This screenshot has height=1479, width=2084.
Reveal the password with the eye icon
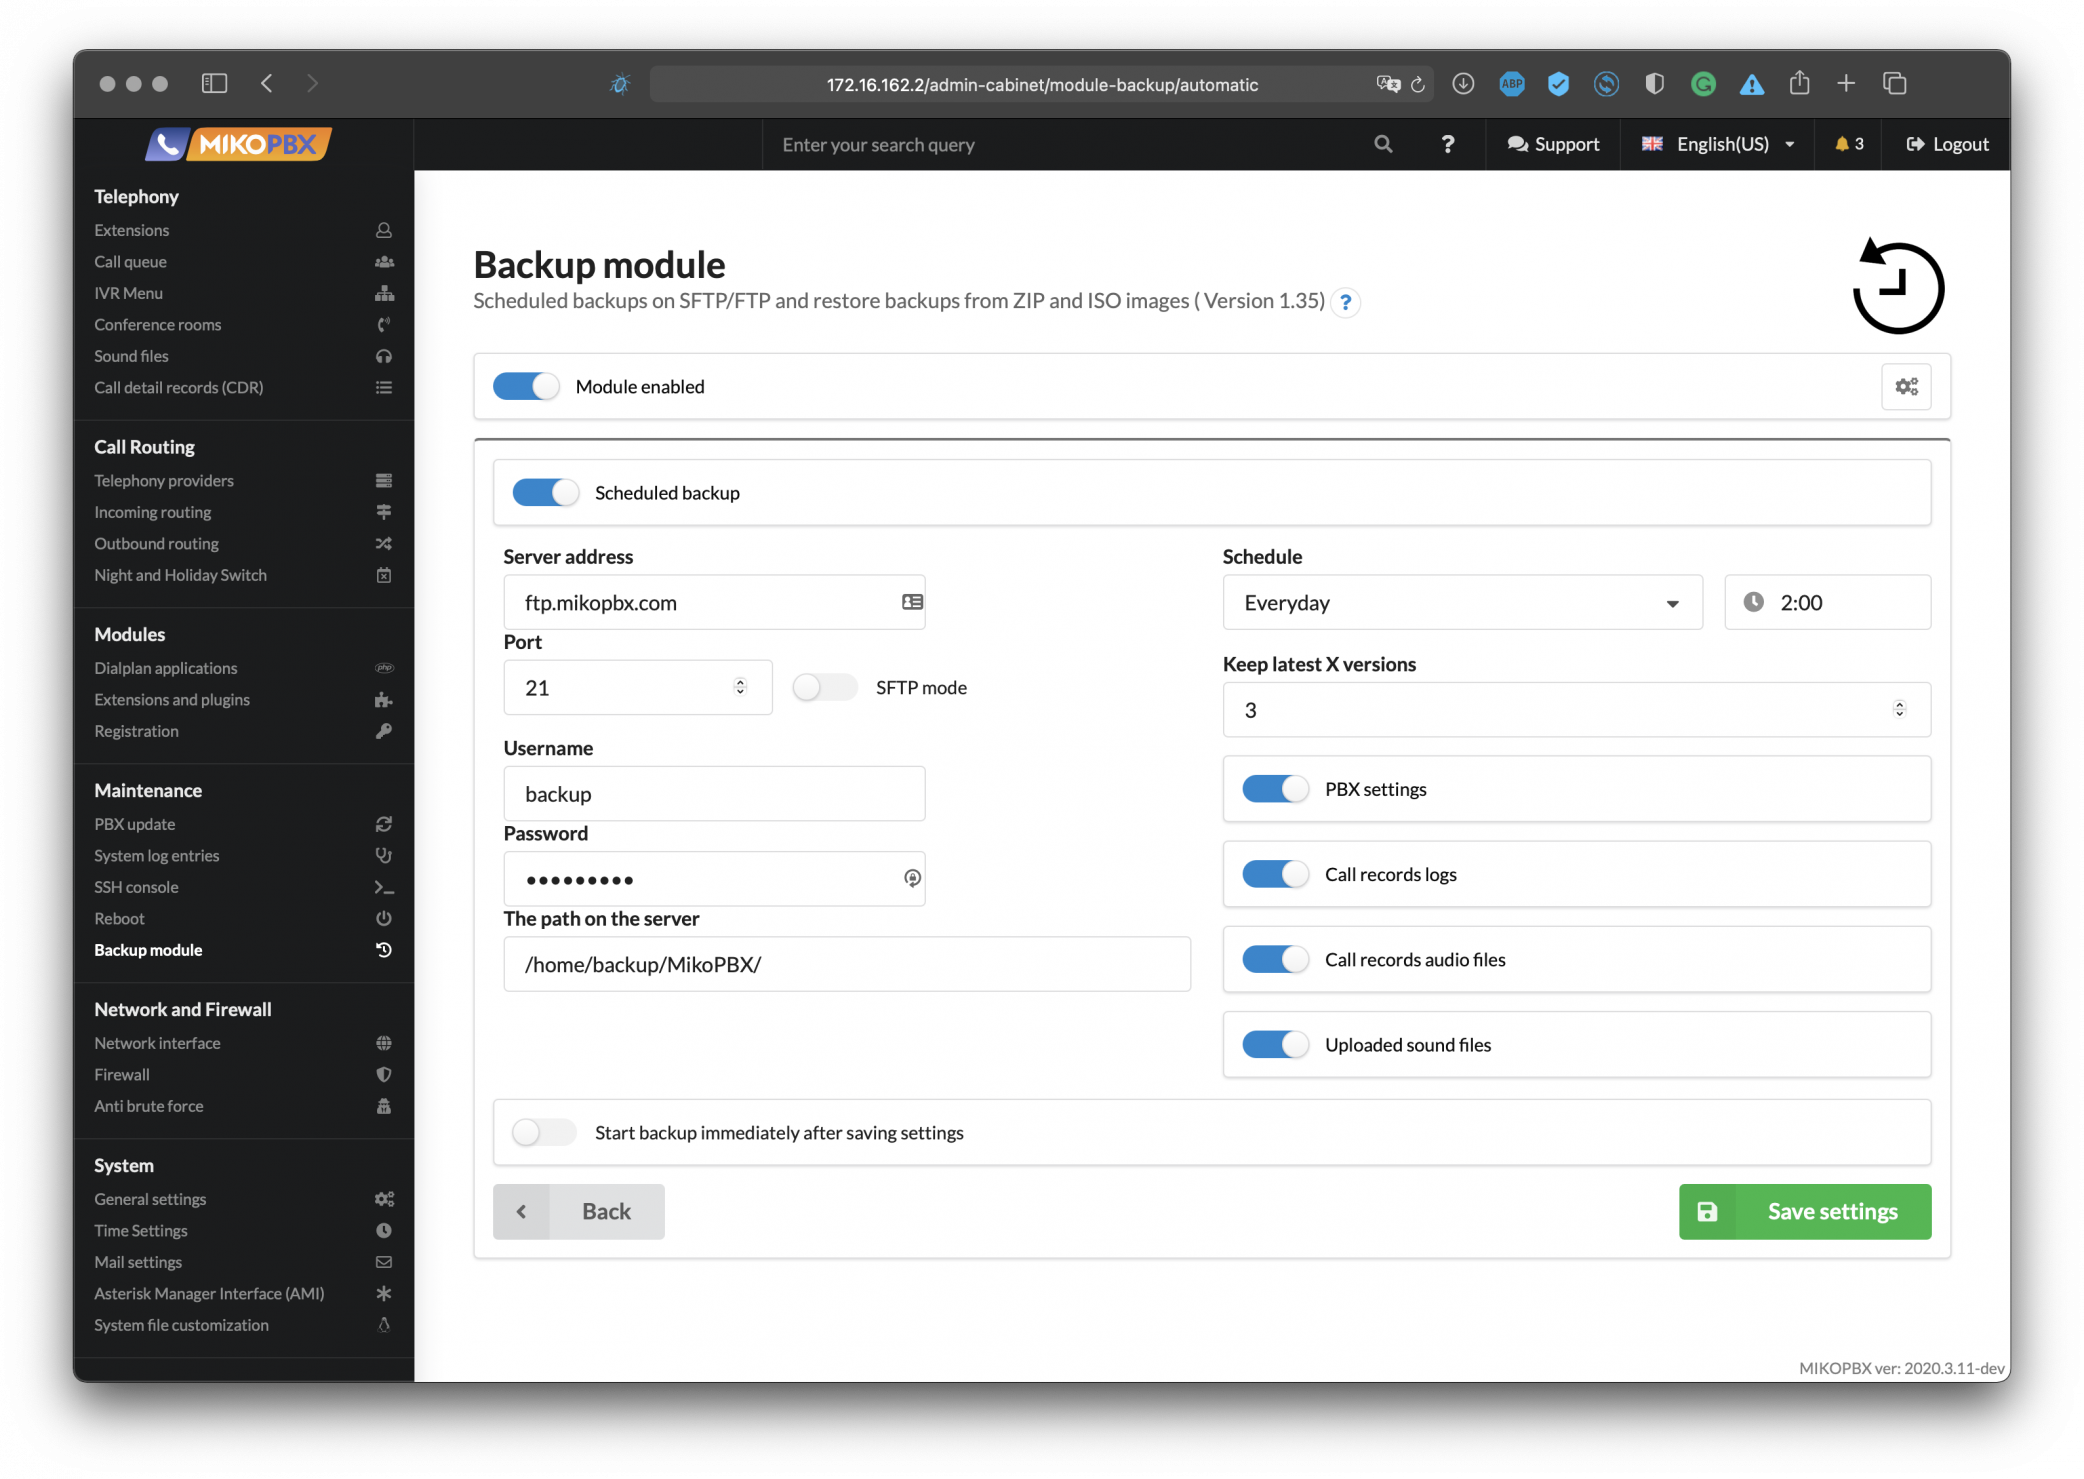coord(911,878)
